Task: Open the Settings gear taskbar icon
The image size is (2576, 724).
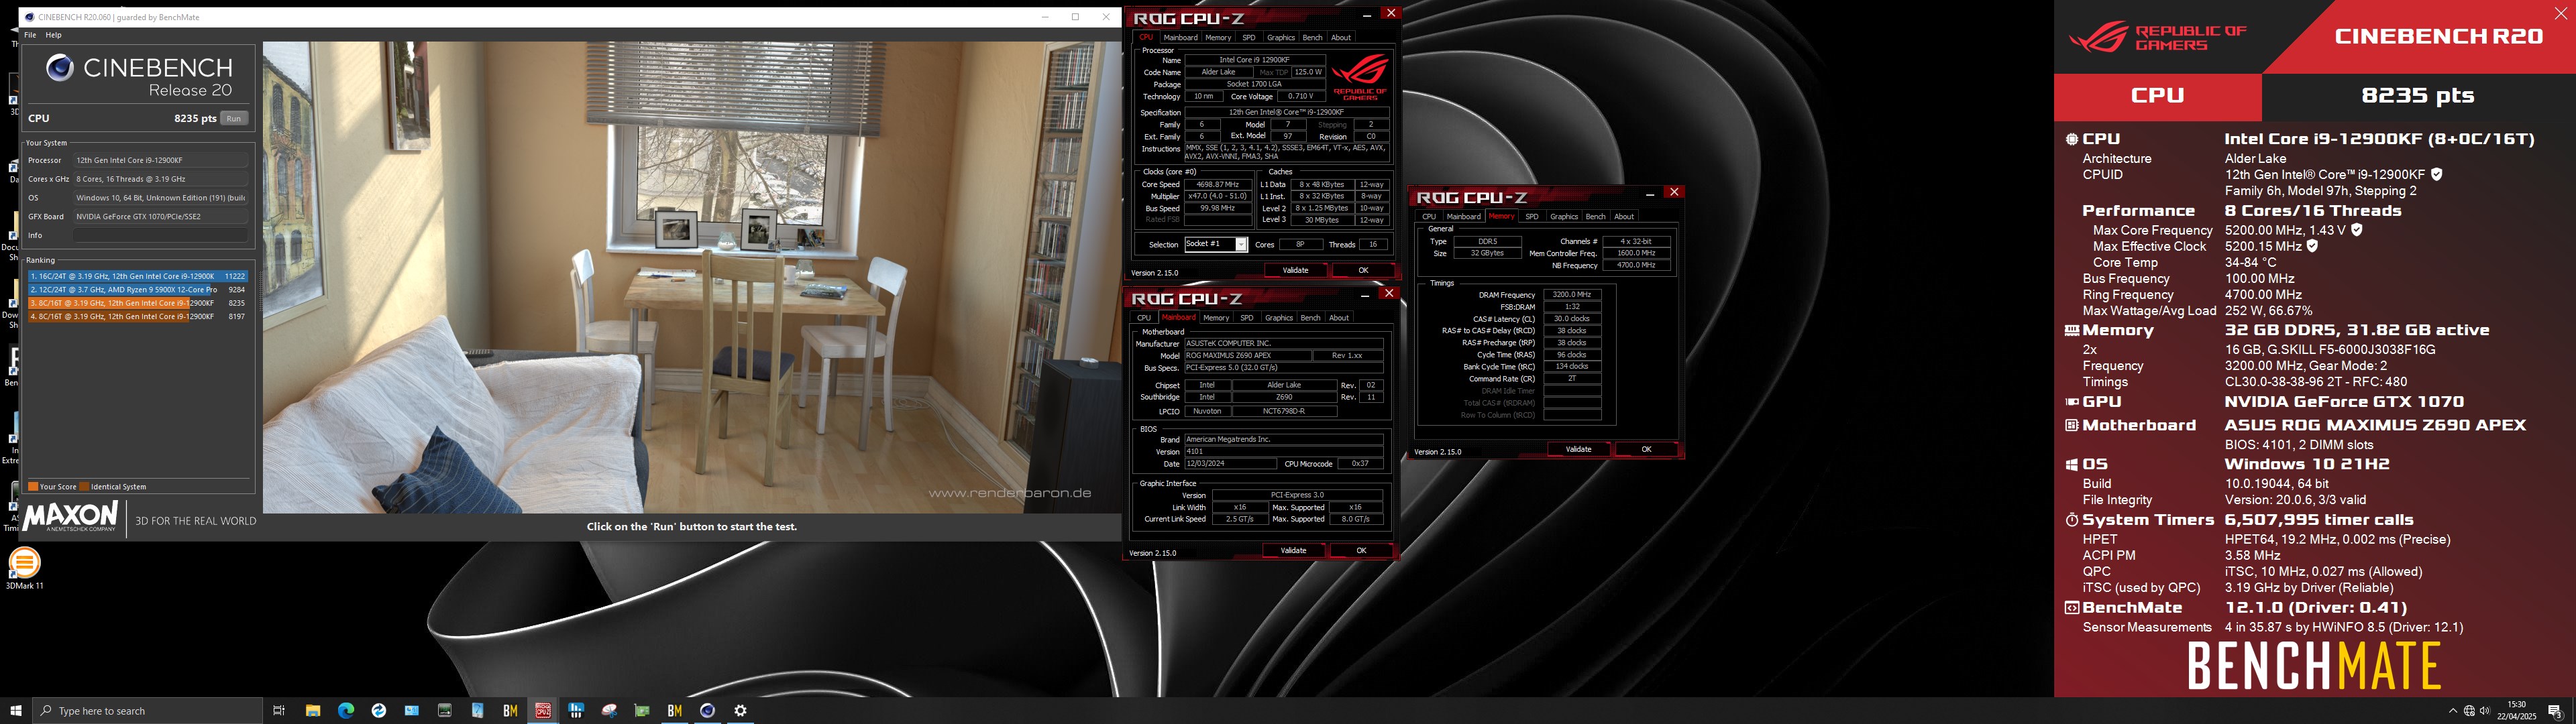Action: [741, 711]
